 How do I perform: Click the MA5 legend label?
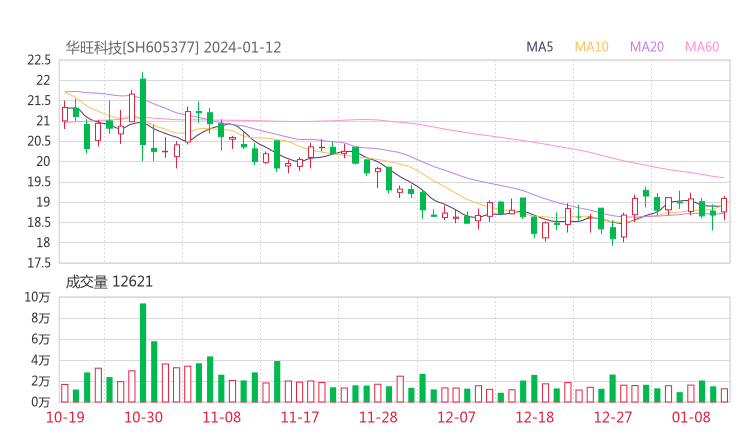click(x=539, y=47)
